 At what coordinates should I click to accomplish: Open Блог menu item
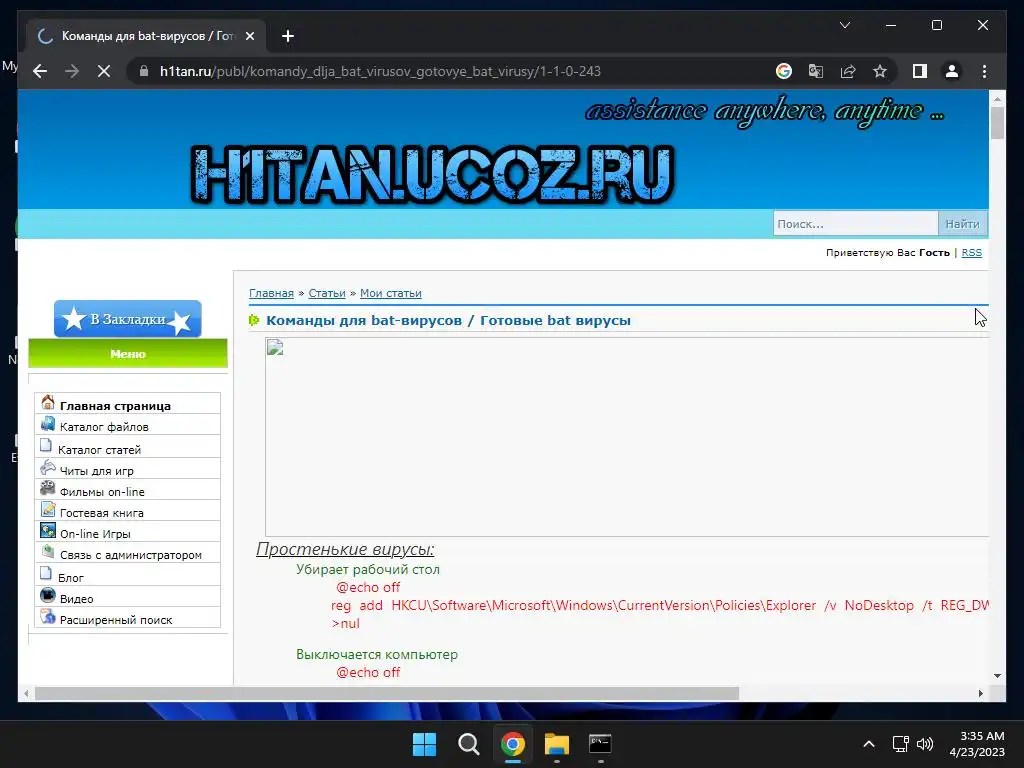coord(71,578)
